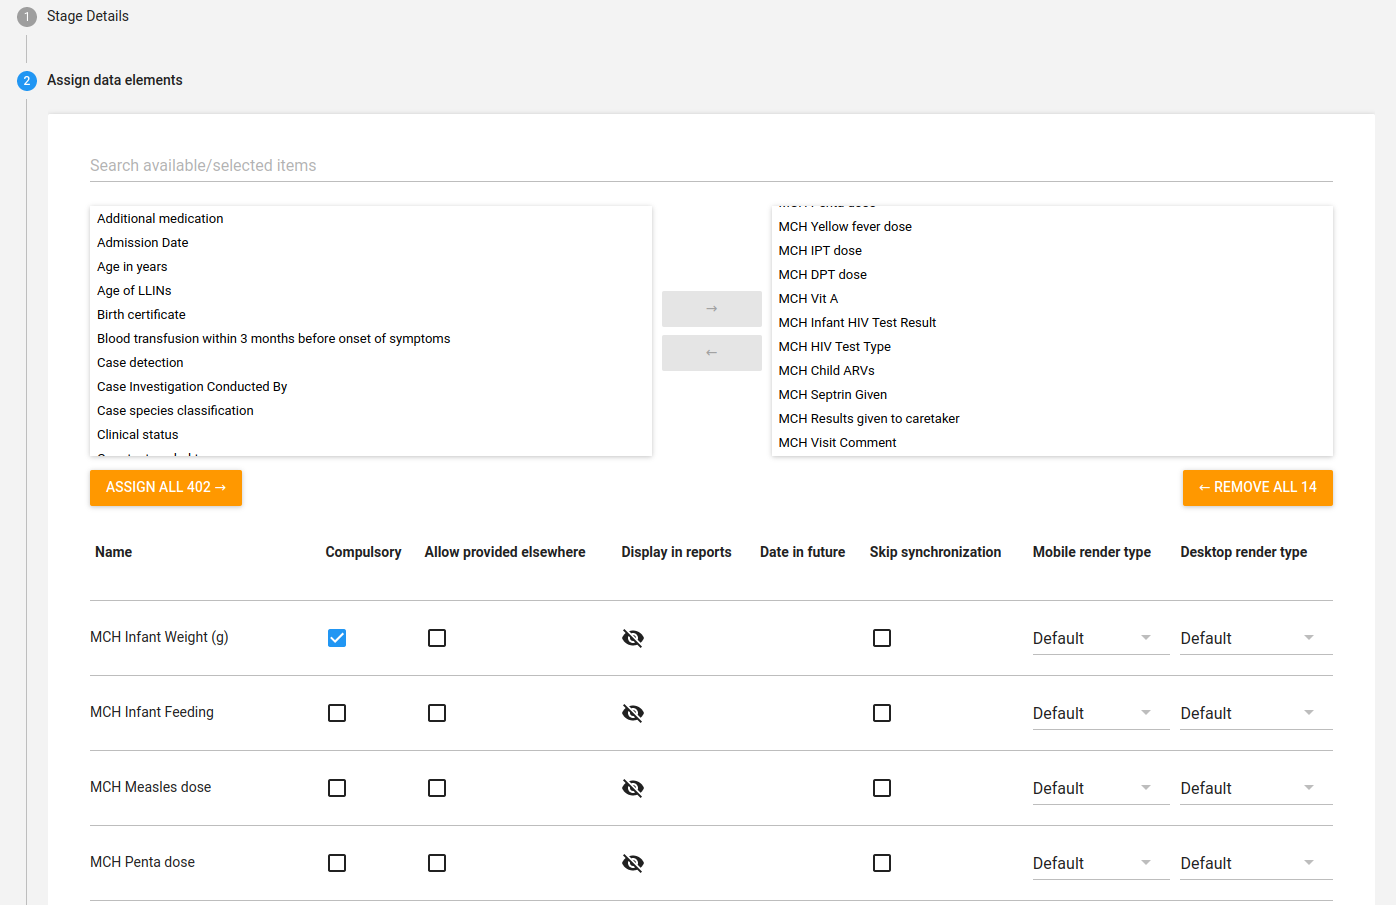This screenshot has height=905, width=1396.
Task: Select Case detection in available list
Action: [371, 363]
